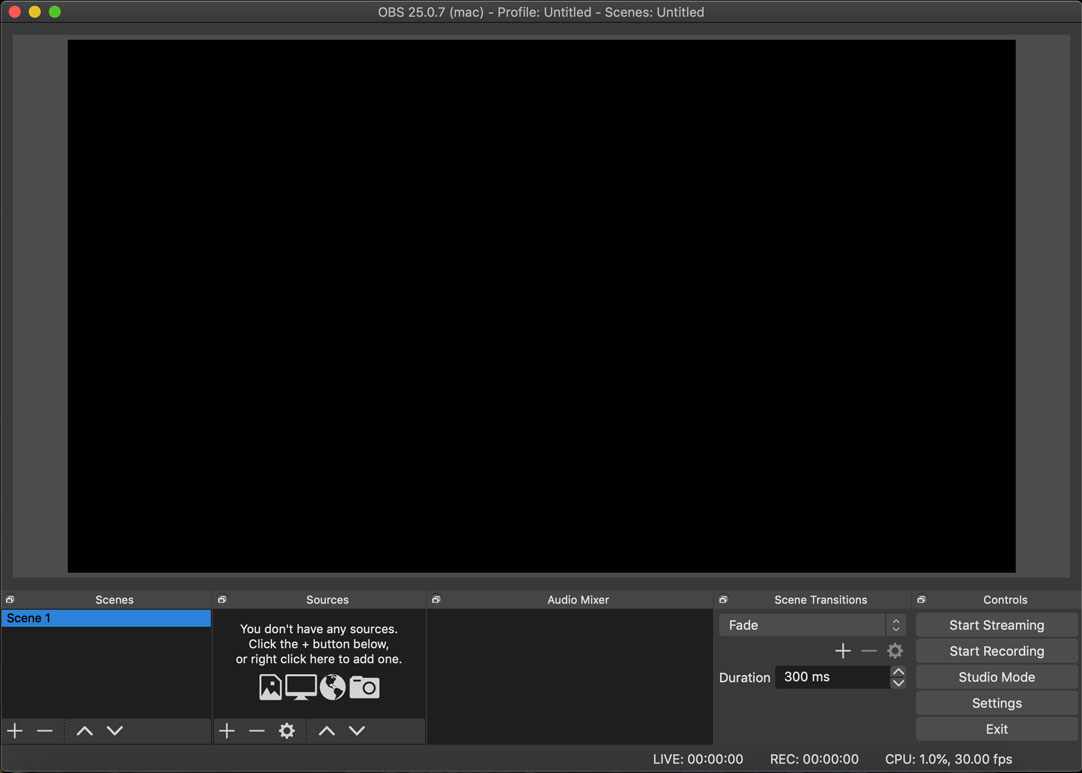Click the REC: 00:00:00 status text

(814, 759)
